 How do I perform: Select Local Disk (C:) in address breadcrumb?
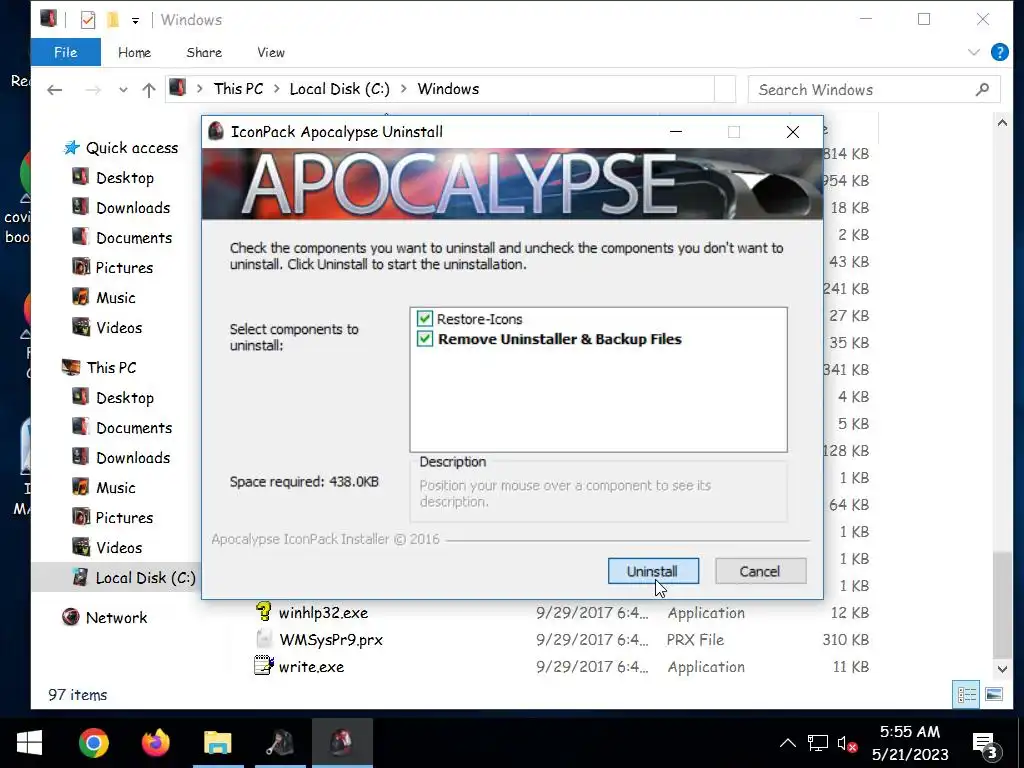tap(340, 89)
